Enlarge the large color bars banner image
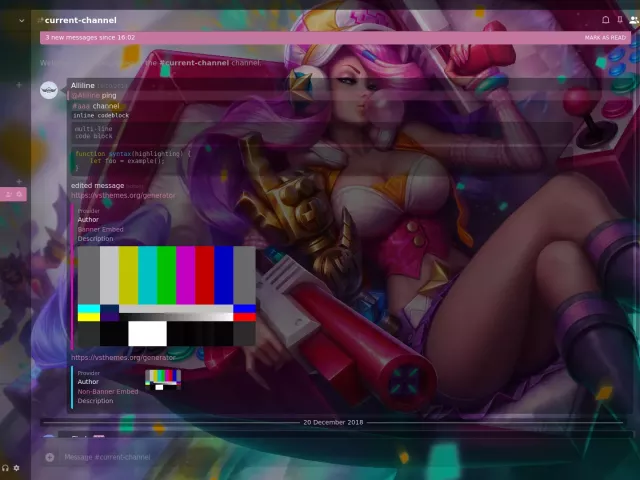This screenshot has width=640, height=480. point(166,296)
